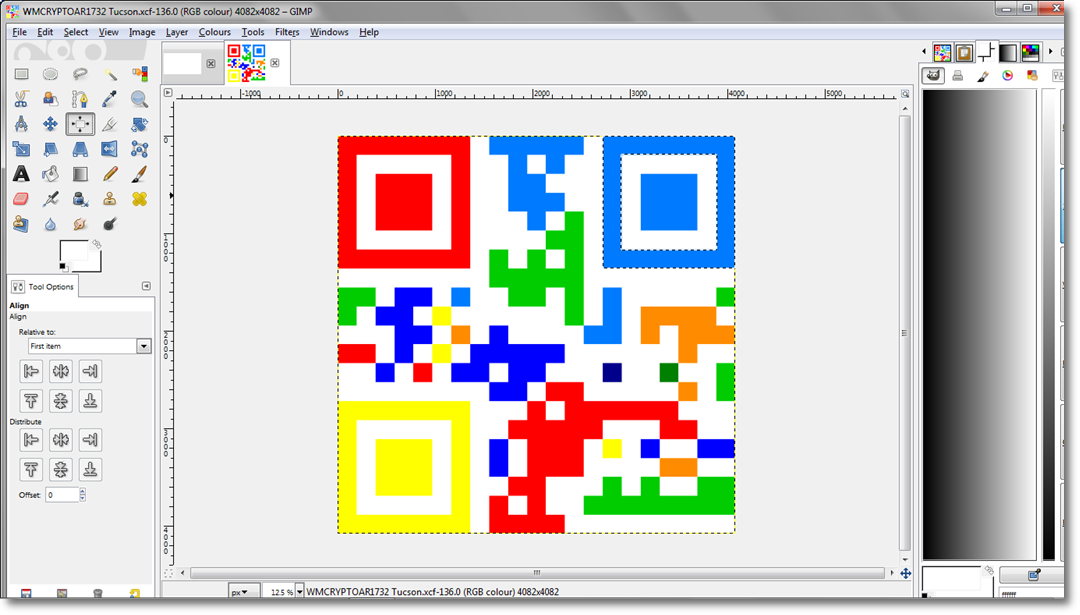
Task: Choose the Blend gradient tool
Action: coord(80,174)
